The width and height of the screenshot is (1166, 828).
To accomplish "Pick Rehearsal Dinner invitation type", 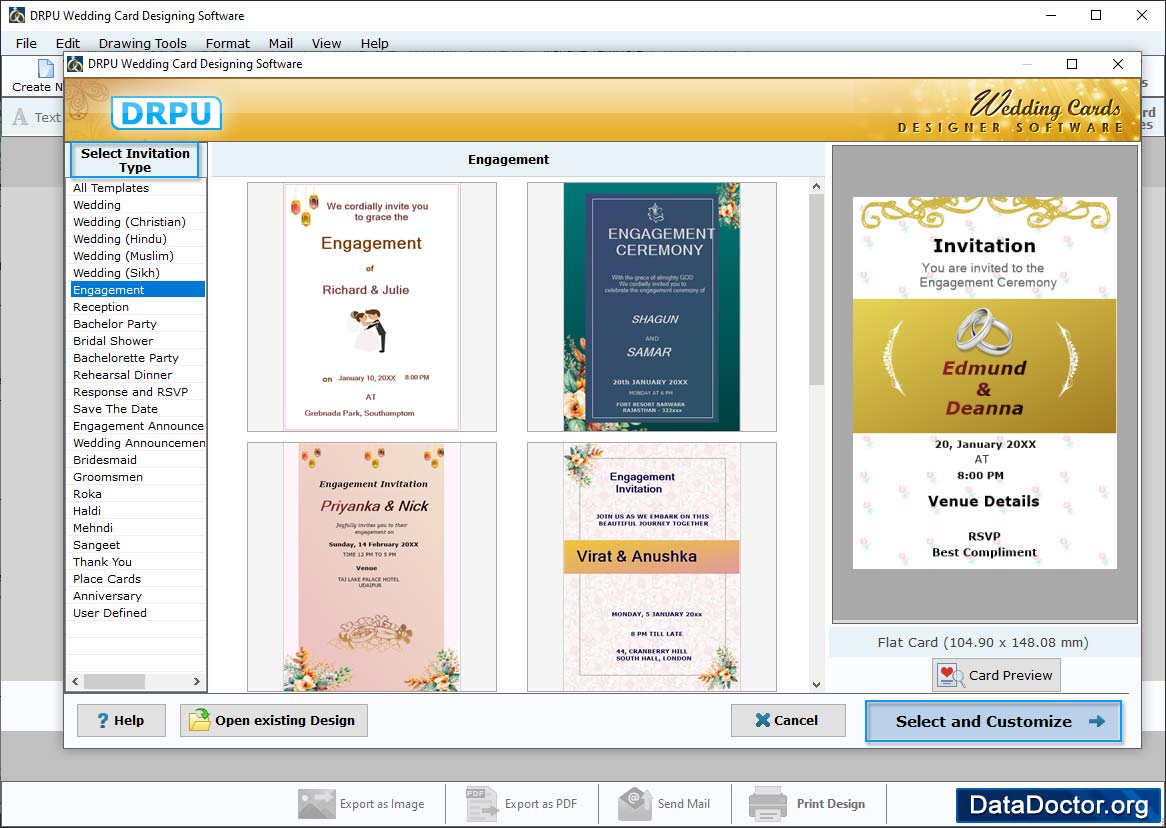I will pos(138,375).
